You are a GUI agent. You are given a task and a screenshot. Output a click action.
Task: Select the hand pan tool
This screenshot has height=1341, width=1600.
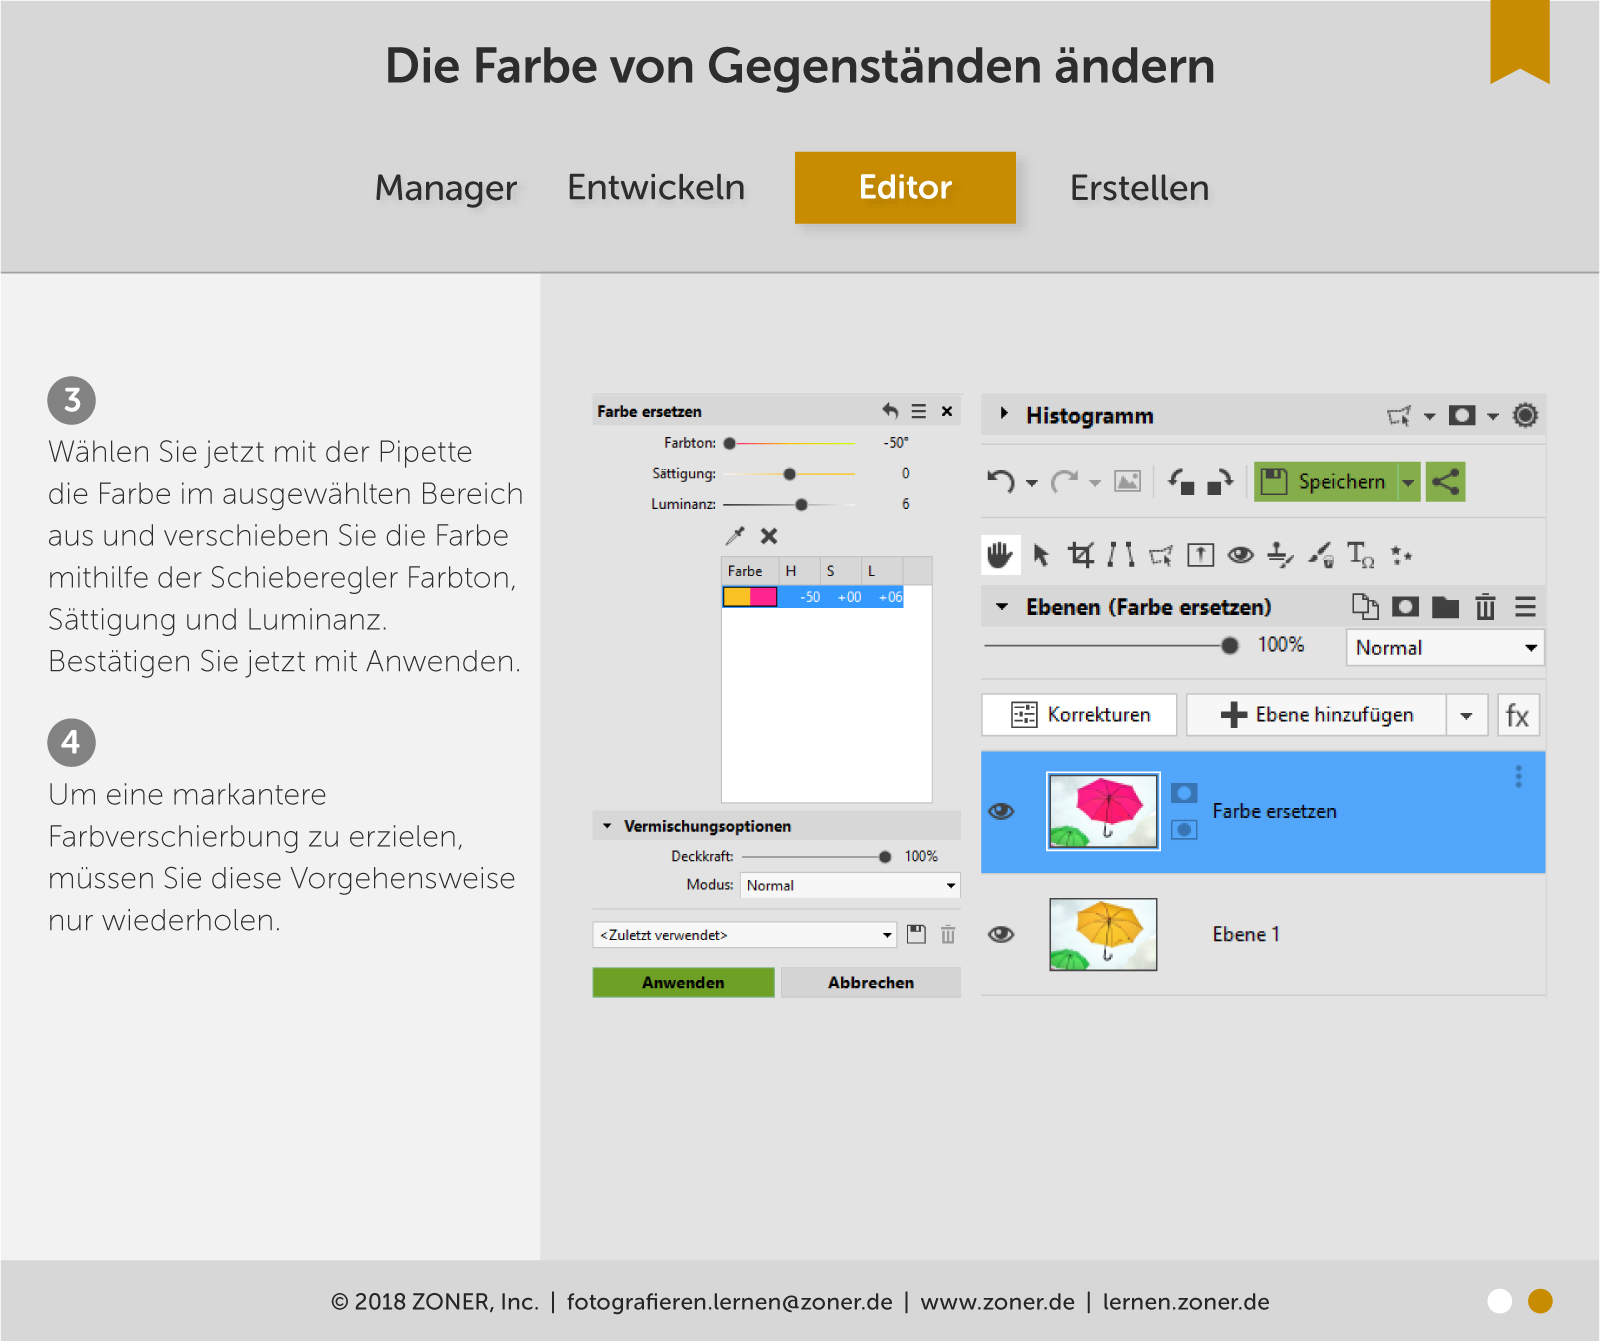pos(1000,555)
